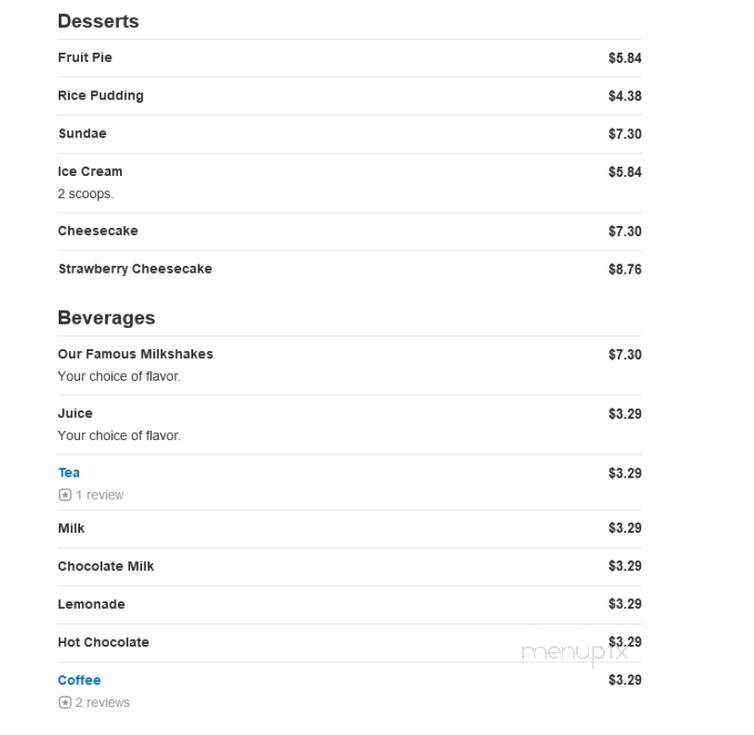Image resolution: width=754 pixels, height=735 pixels.
Task: Click the Beverages section heading
Action: coord(106,318)
